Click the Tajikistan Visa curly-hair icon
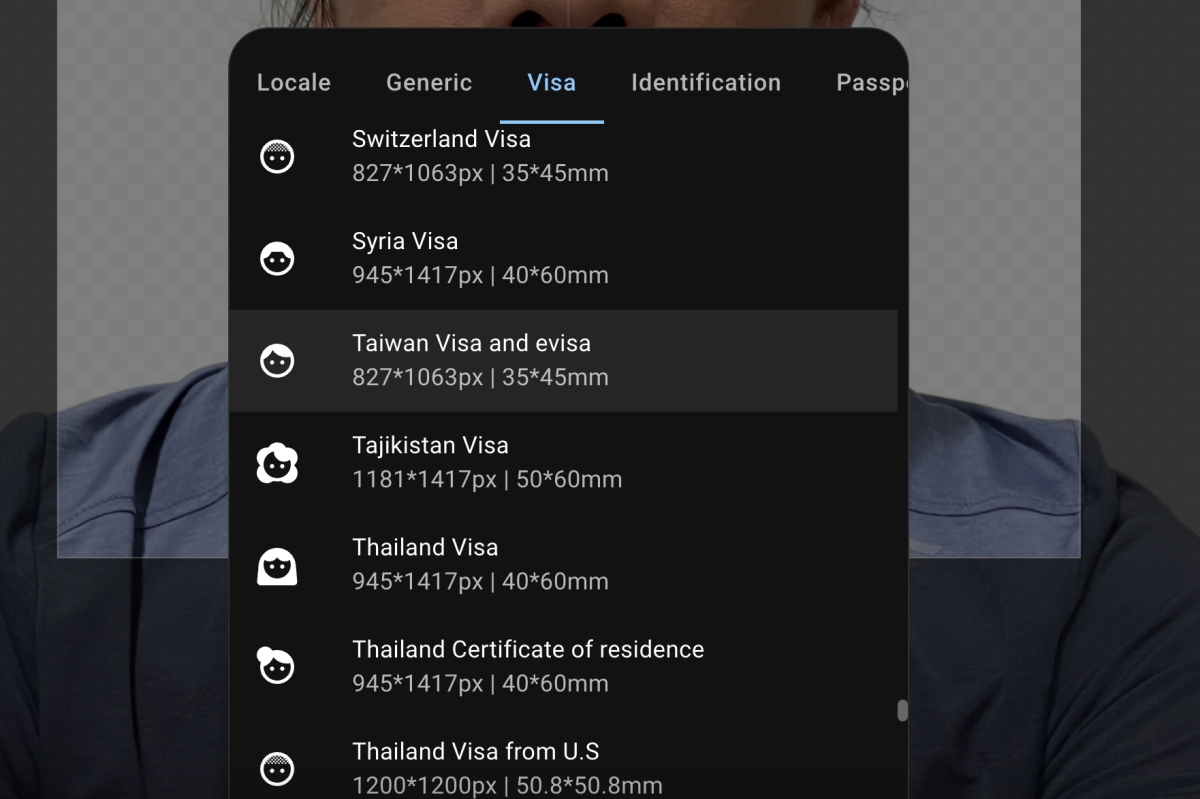The height and width of the screenshot is (799, 1200). point(277,463)
